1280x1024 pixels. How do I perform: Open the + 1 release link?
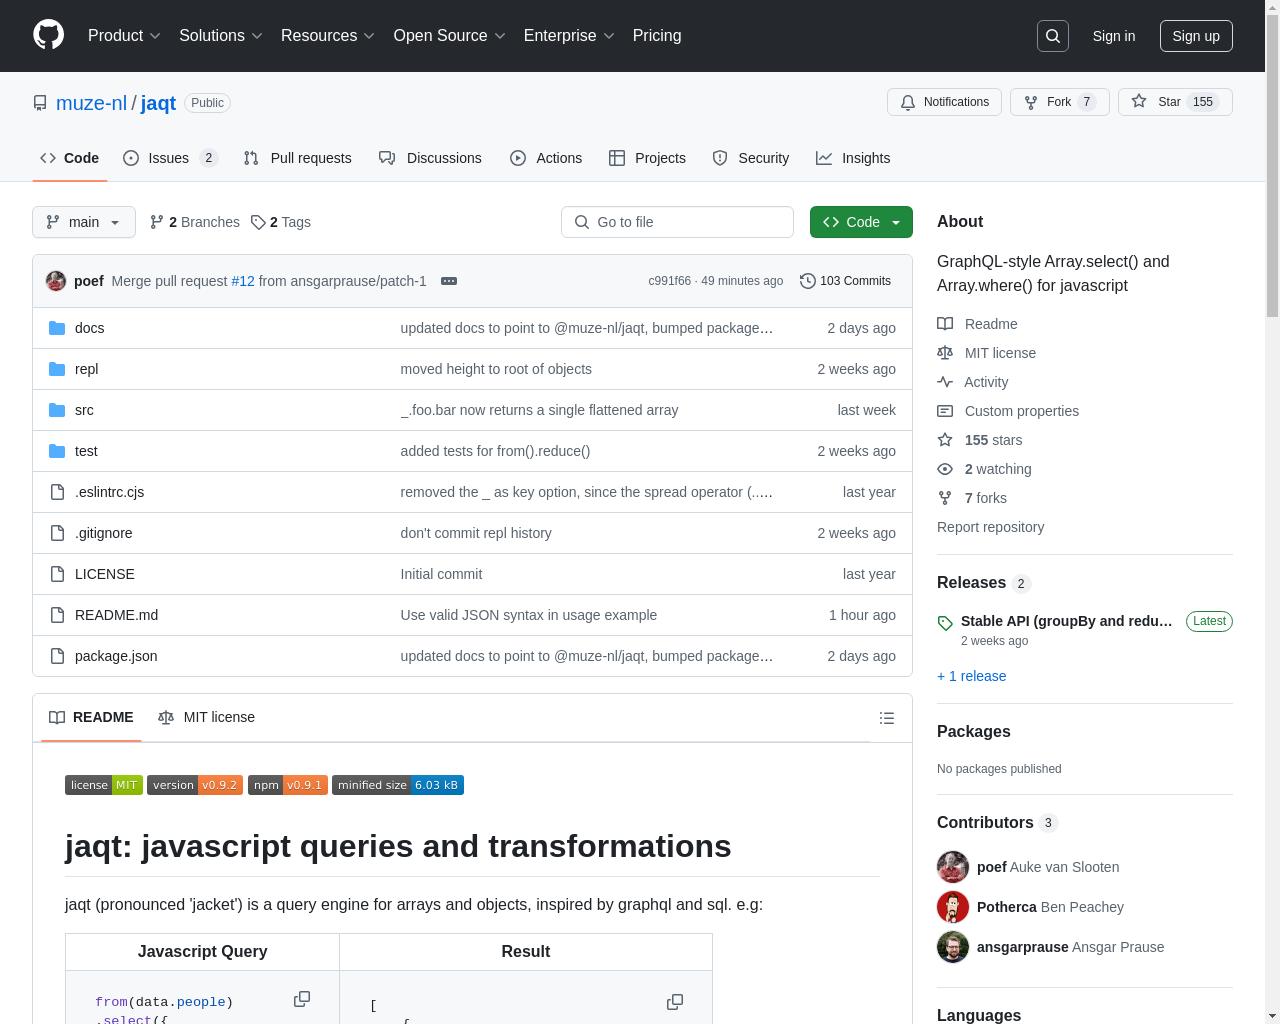pos(971,676)
